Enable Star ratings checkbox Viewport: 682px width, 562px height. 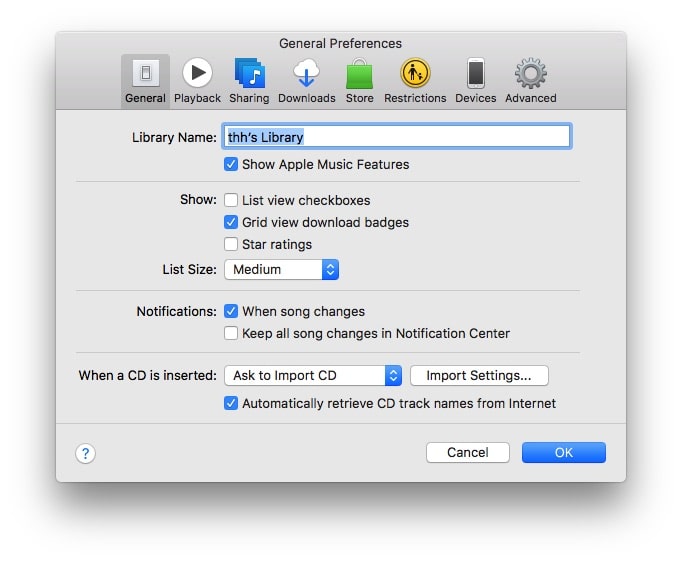tap(231, 244)
